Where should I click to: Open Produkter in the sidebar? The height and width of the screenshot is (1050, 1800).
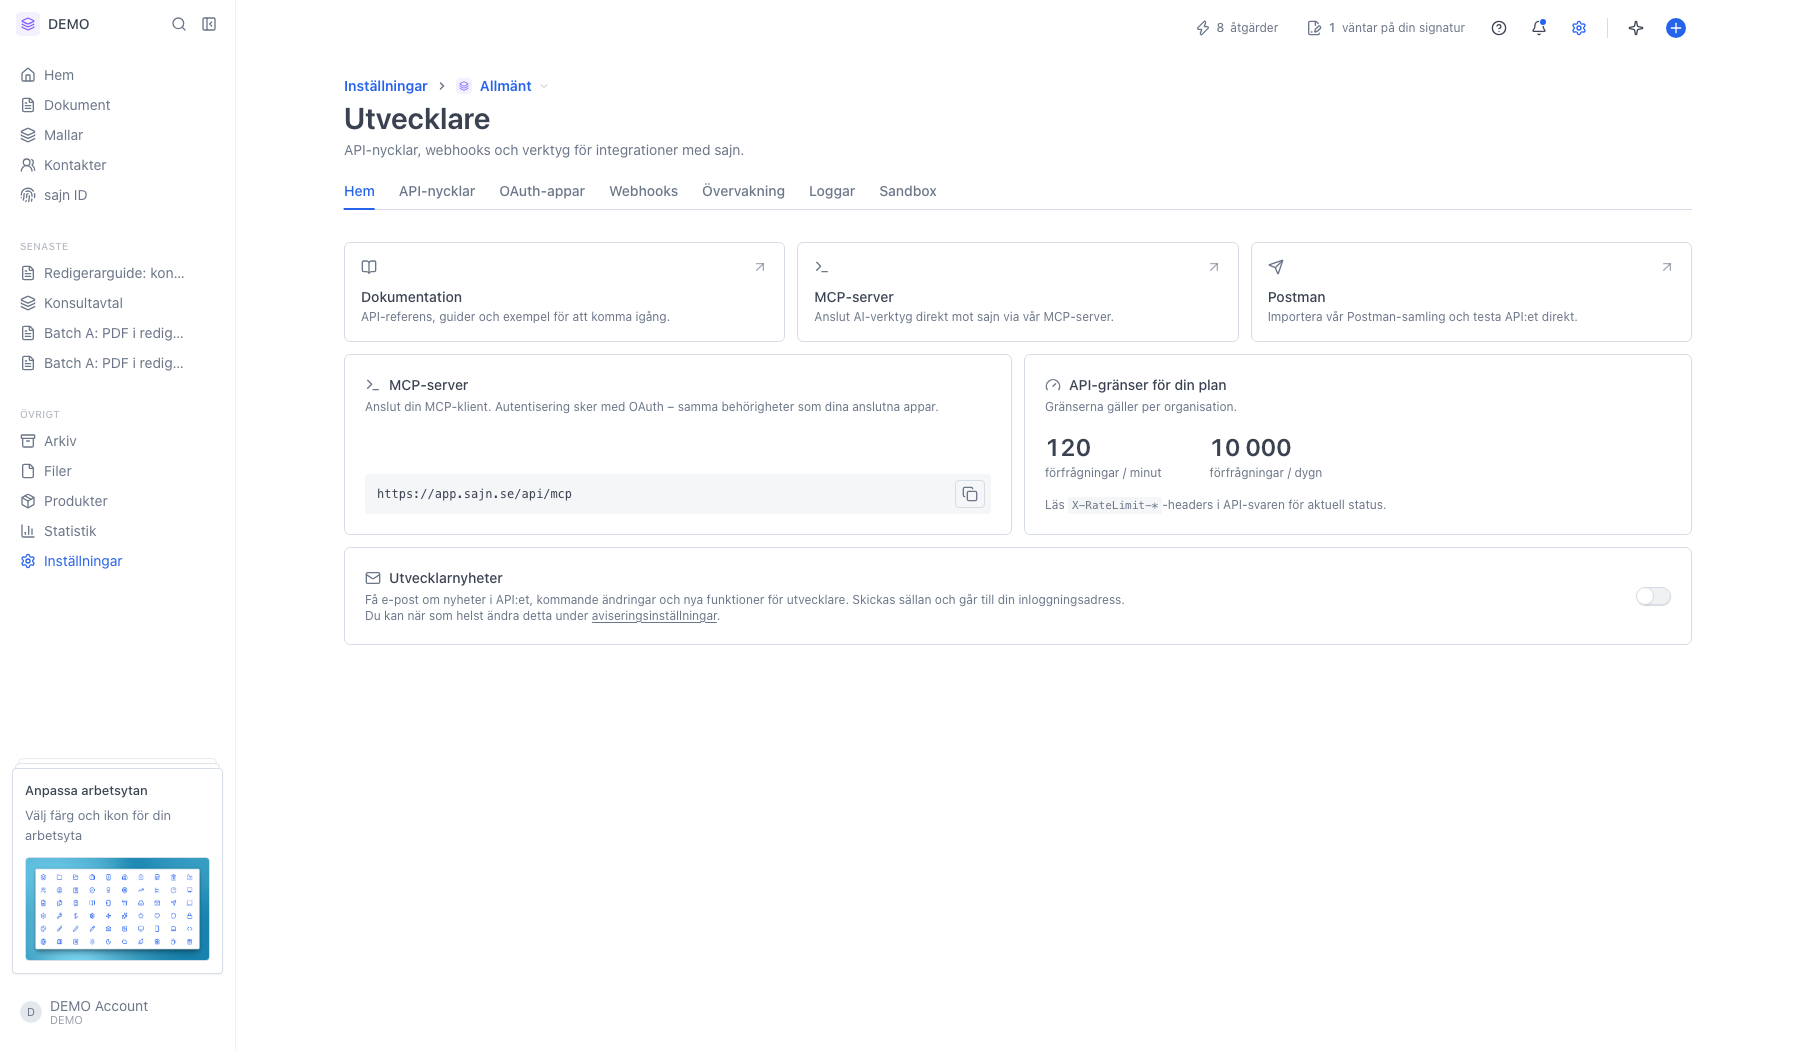click(117, 501)
